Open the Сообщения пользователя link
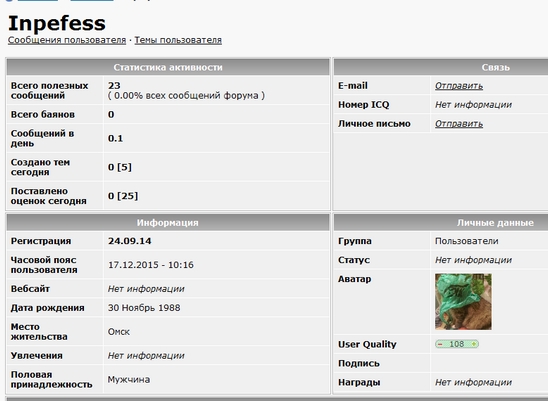Image resolution: width=548 pixels, height=401 pixels. point(67,40)
